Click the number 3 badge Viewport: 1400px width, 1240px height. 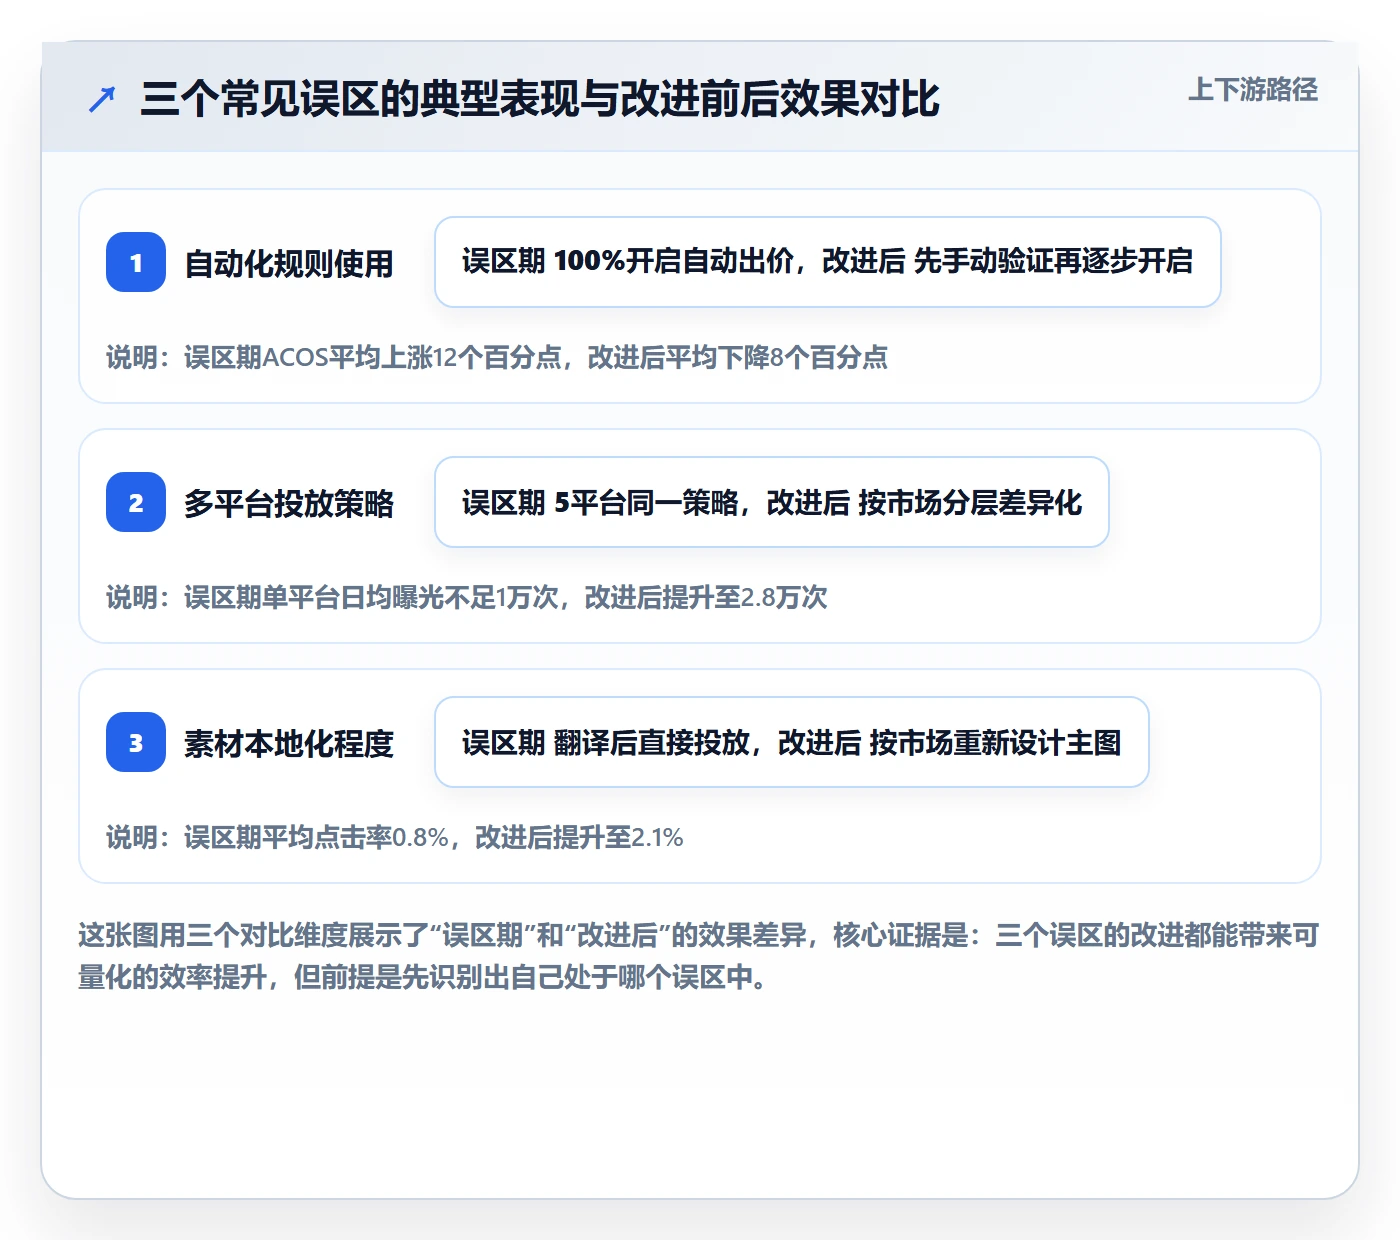click(136, 742)
